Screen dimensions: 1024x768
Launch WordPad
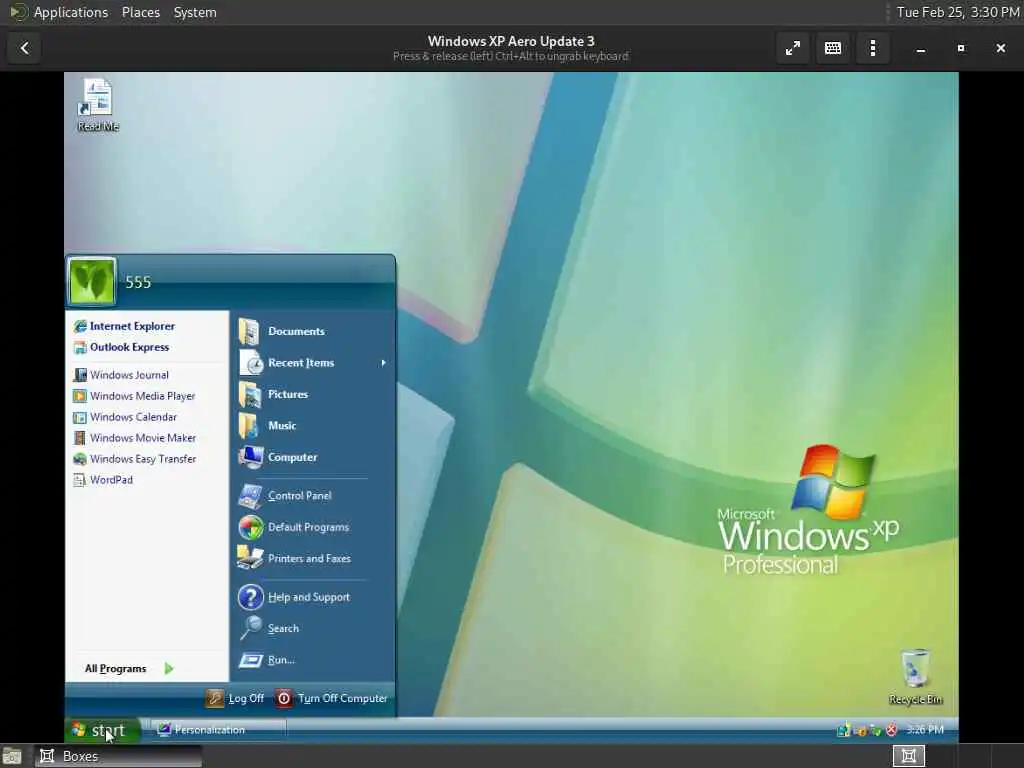point(103,479)
